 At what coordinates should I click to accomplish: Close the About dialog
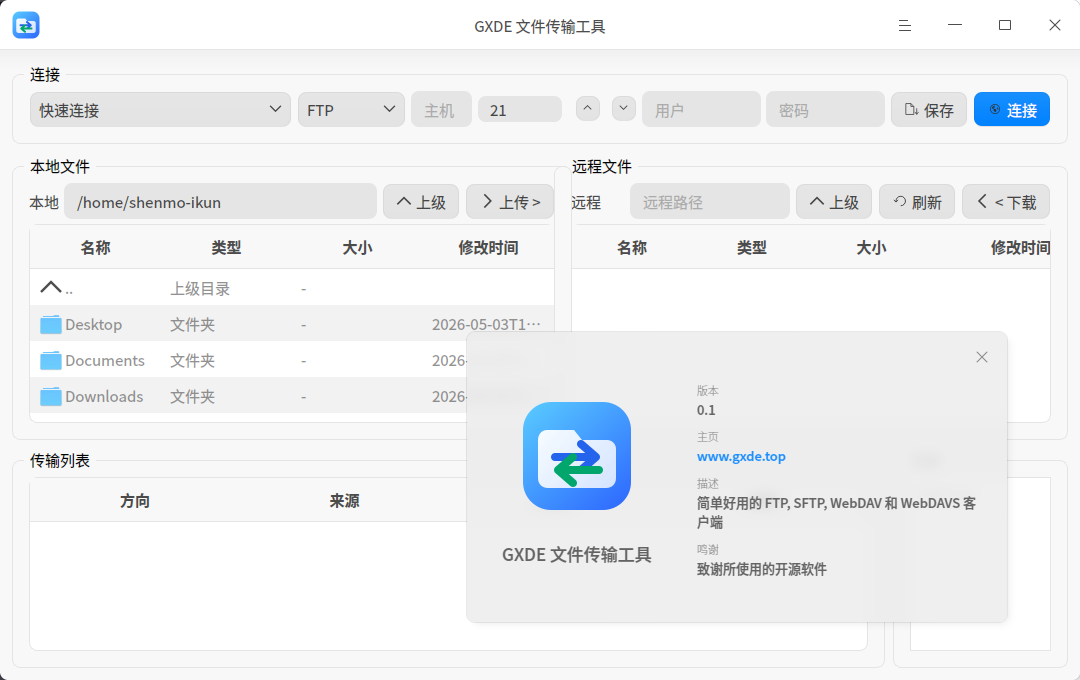(982, 357)
